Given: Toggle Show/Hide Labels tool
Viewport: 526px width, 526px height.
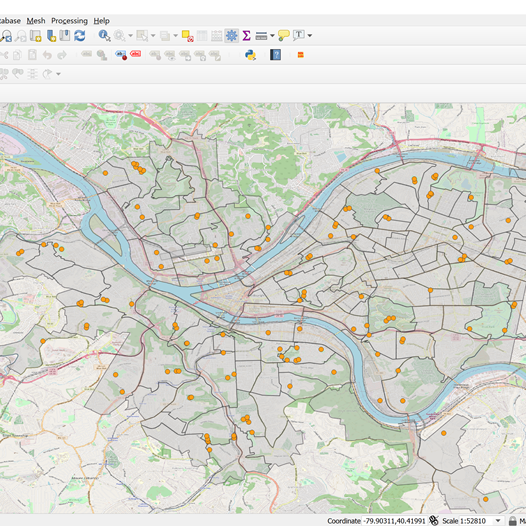Looking at the screenshot, I should tap(170, 55).
